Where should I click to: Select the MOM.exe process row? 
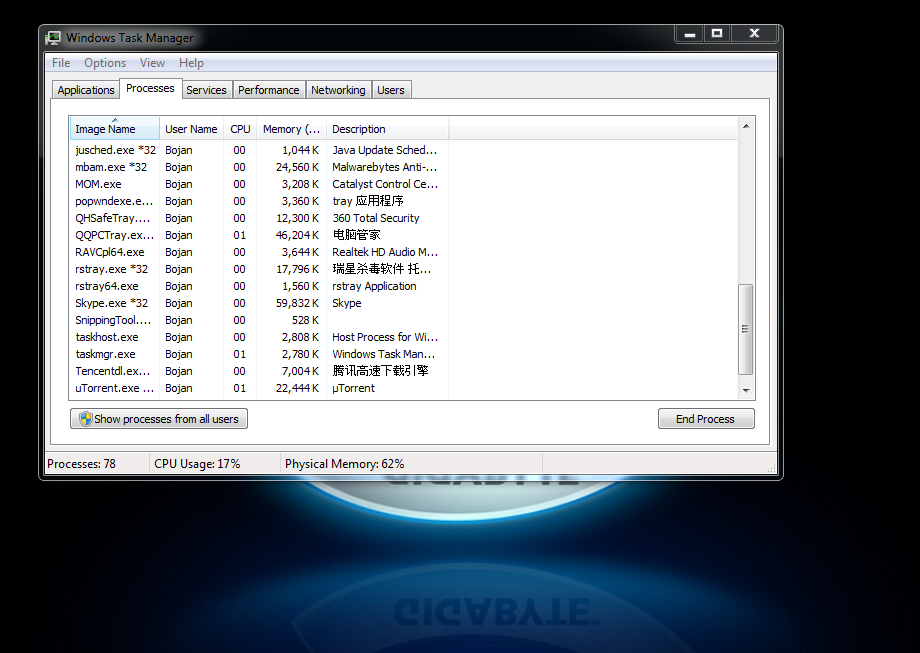[x=259, y=184]
